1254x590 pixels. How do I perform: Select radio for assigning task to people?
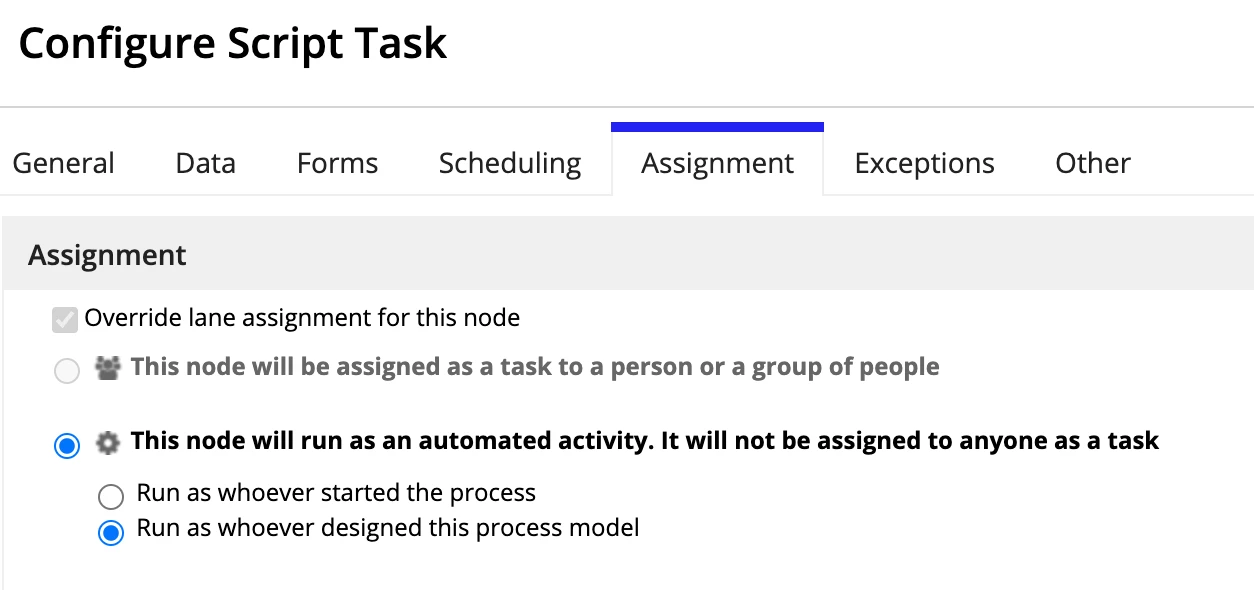[67, 372]
